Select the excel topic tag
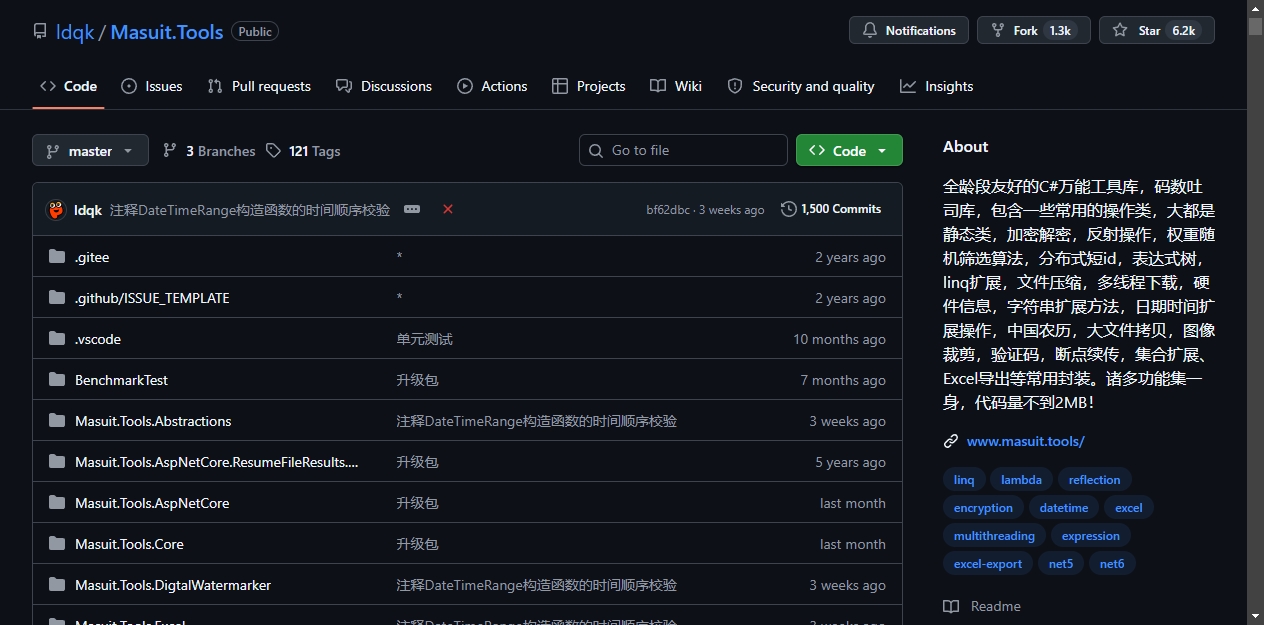The width and height of the screenshot is (1264, 625). (1129, 508)
